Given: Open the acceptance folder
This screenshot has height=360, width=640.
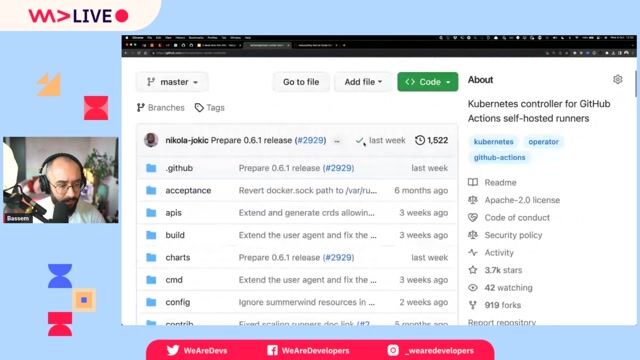Looking at the screenshot, I should click(x=188, y=191).
